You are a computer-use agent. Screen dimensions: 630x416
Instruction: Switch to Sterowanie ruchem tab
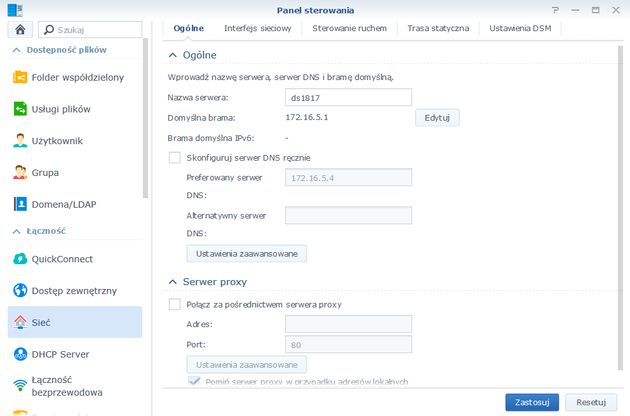coord(350,28)
